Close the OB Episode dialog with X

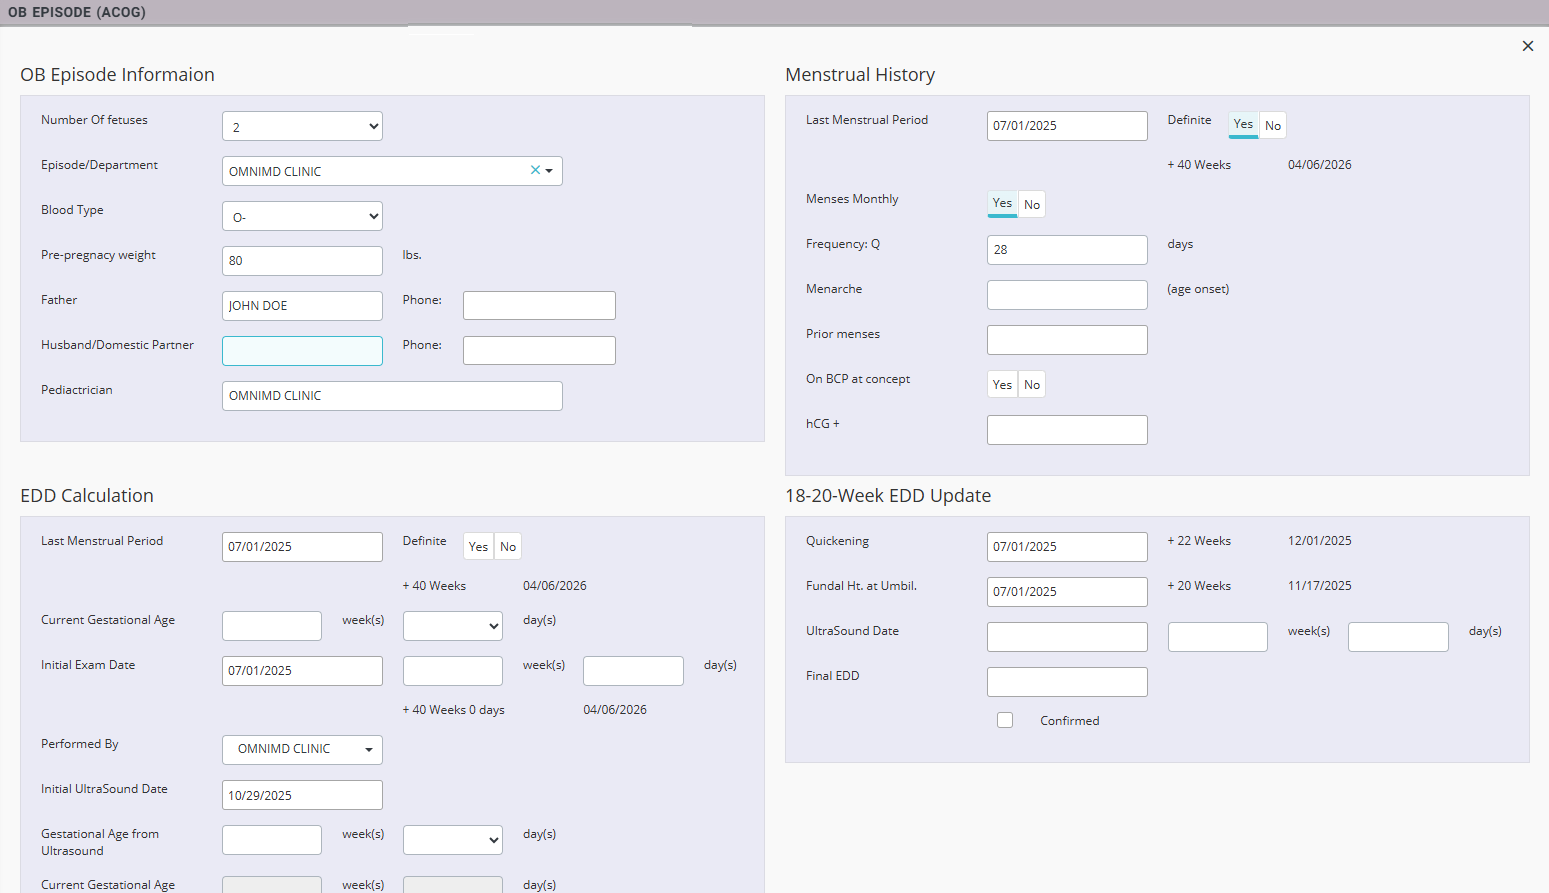(x=1527, y=46)
